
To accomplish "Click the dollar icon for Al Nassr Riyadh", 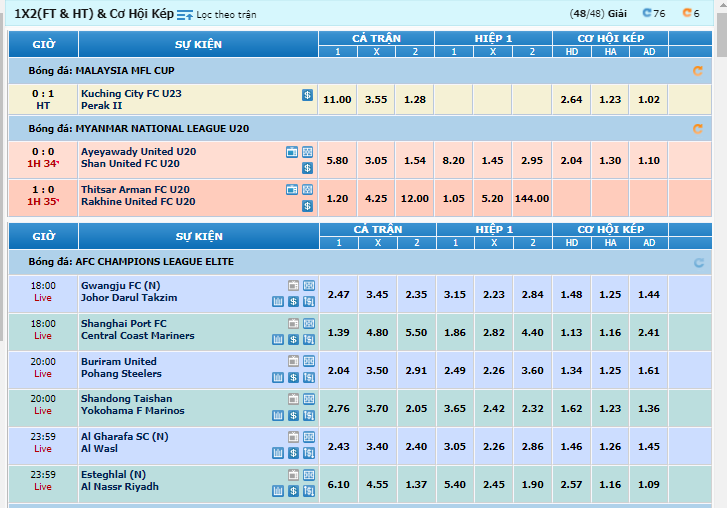I will 293,491.
